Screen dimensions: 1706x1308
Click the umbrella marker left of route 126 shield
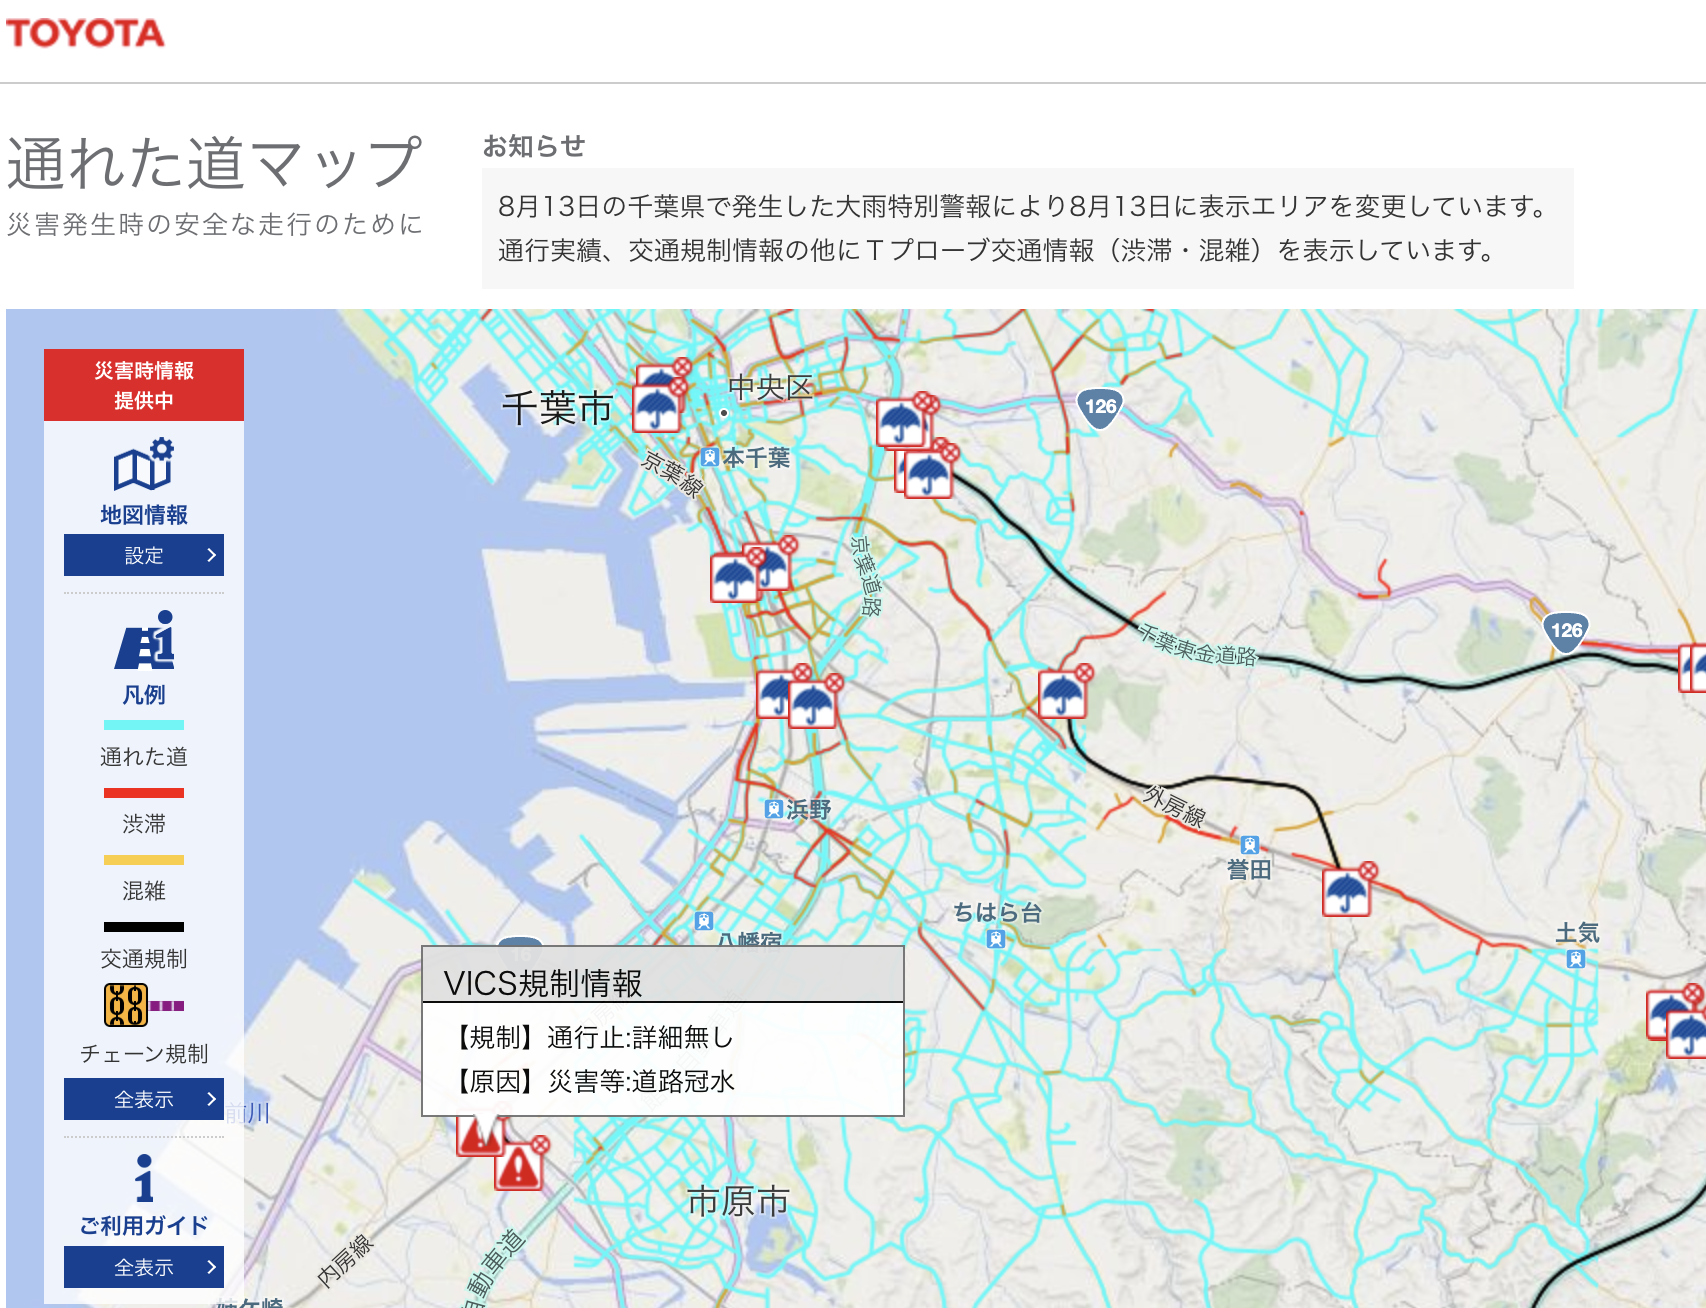(900, 422)
